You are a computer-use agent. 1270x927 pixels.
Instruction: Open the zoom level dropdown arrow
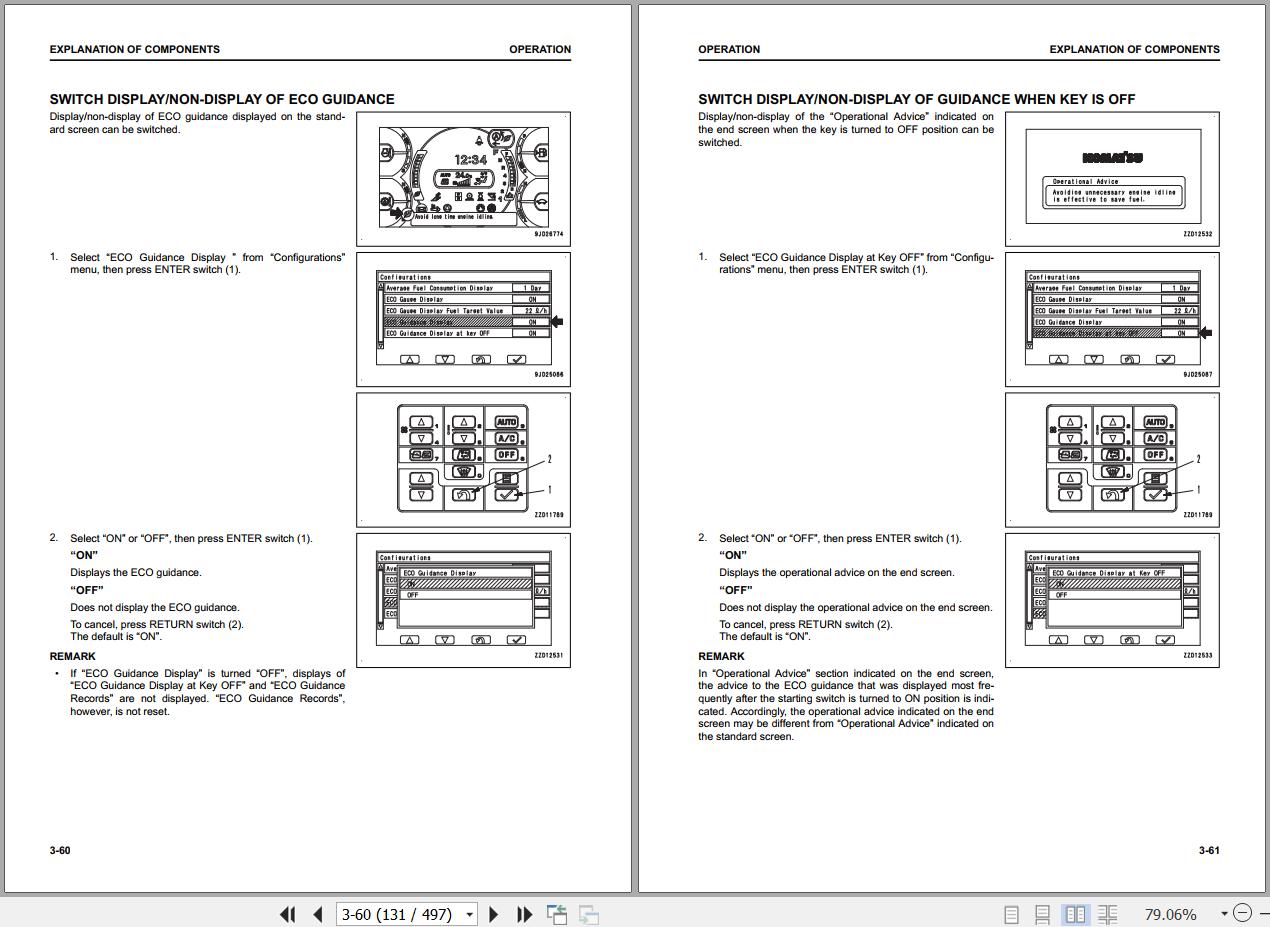click(x=1224, y=914)
